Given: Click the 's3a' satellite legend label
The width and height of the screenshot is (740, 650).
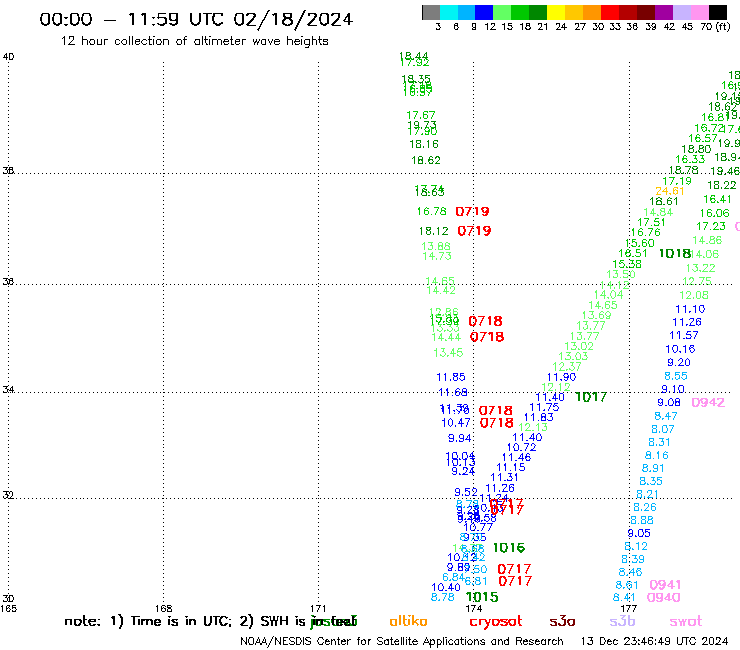Looking at the screenshot, I should tap(562, 621).
